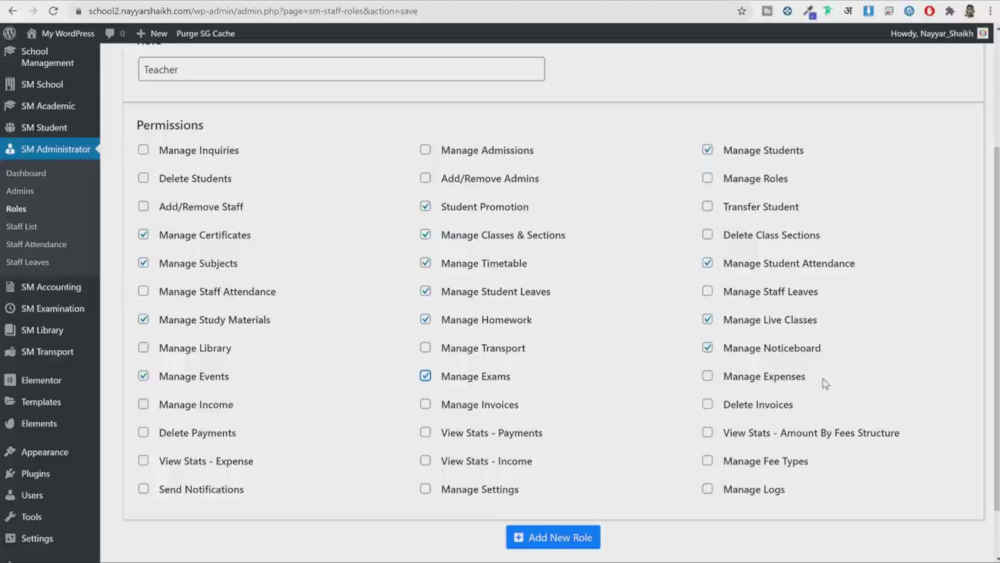
Task: Open Plugins from the sidebar icon
Action: (x=10, y=474)
